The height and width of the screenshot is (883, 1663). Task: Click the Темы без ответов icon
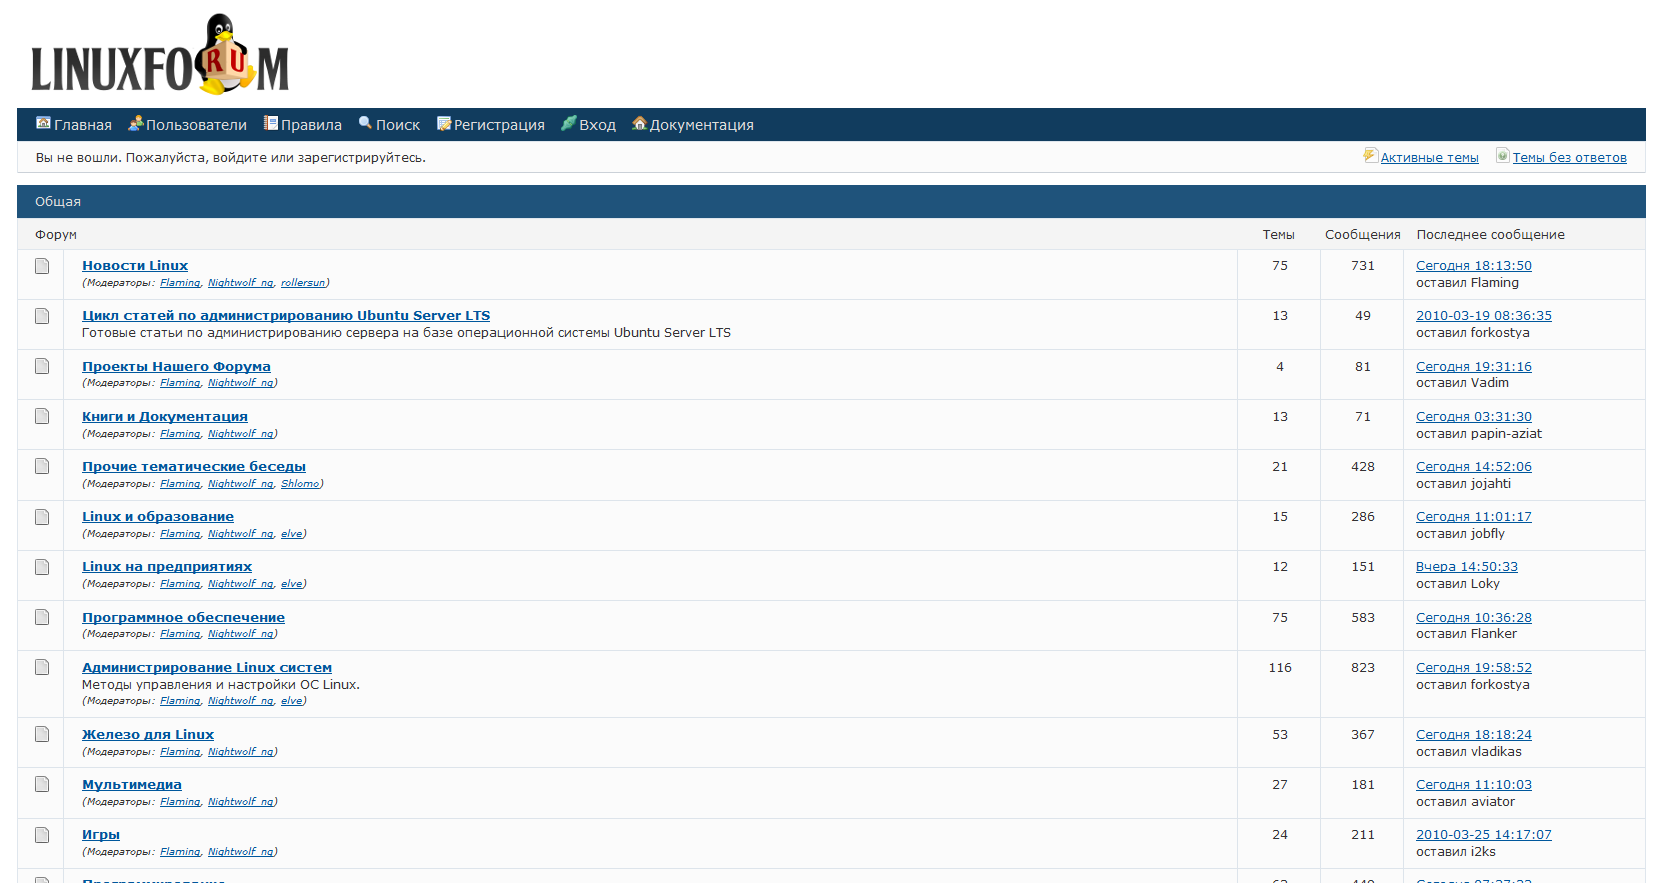coord(1502,156)
